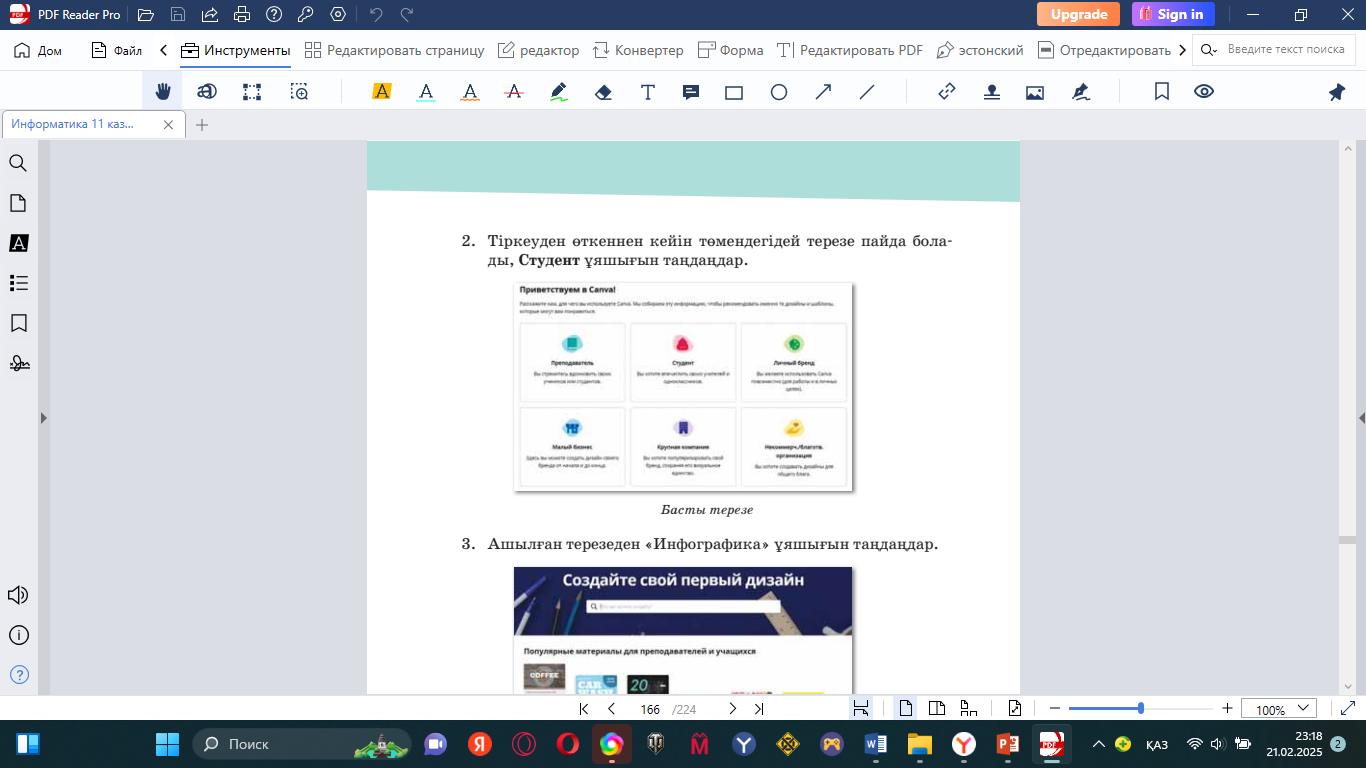Screen dimensions: 1366x768
Task: Expand the left side panel
Action: [x=43, y=418]
